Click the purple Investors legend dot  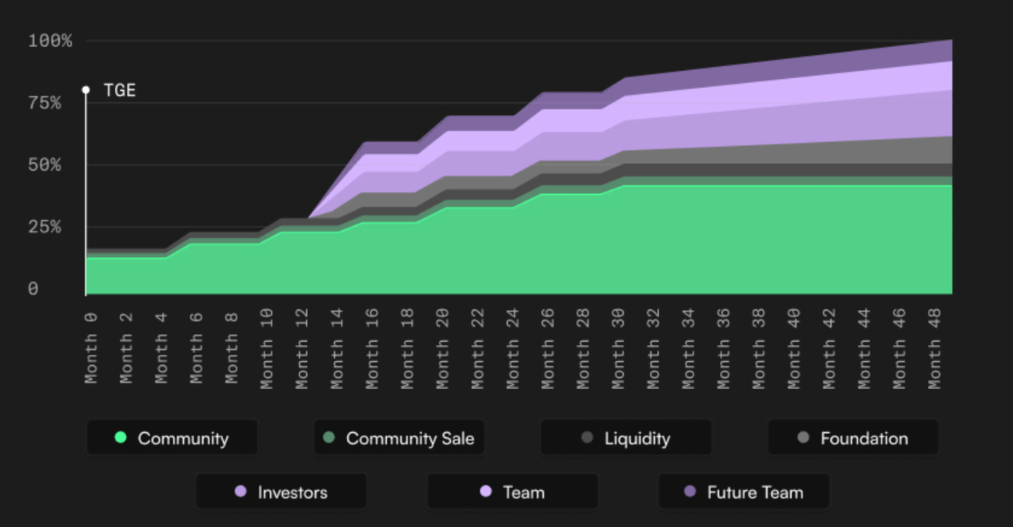[x=240, y=492]
